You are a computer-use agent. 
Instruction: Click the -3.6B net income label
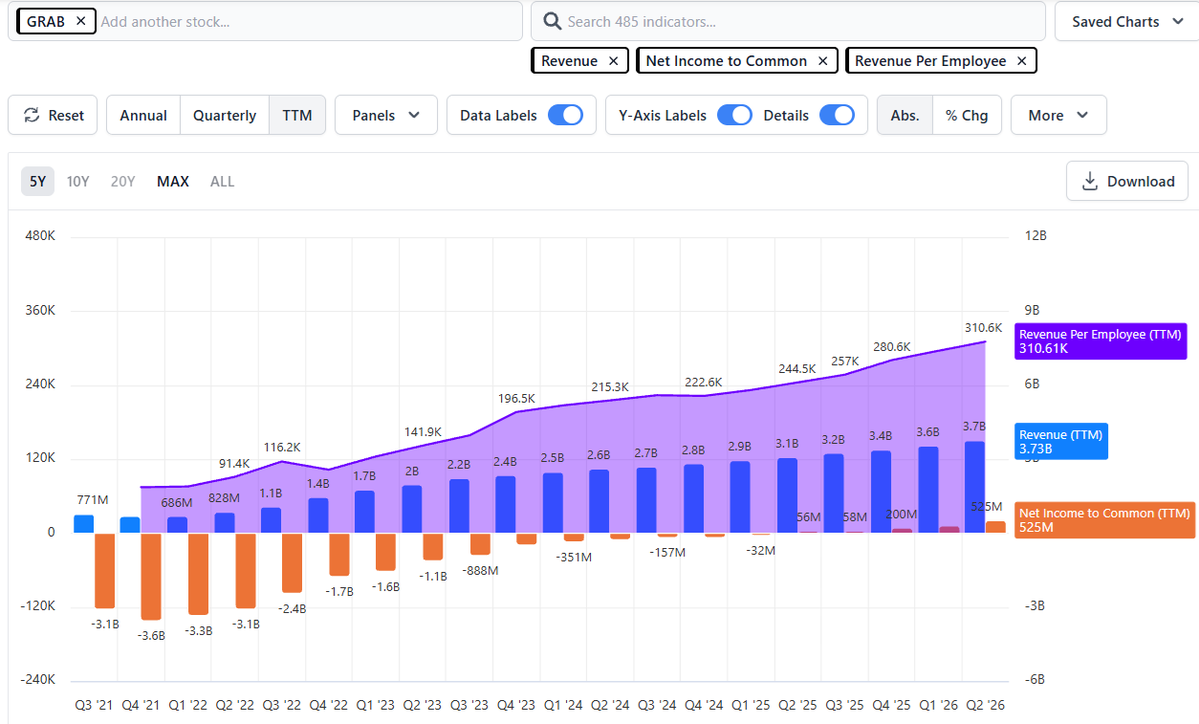(x=151, y=635)
